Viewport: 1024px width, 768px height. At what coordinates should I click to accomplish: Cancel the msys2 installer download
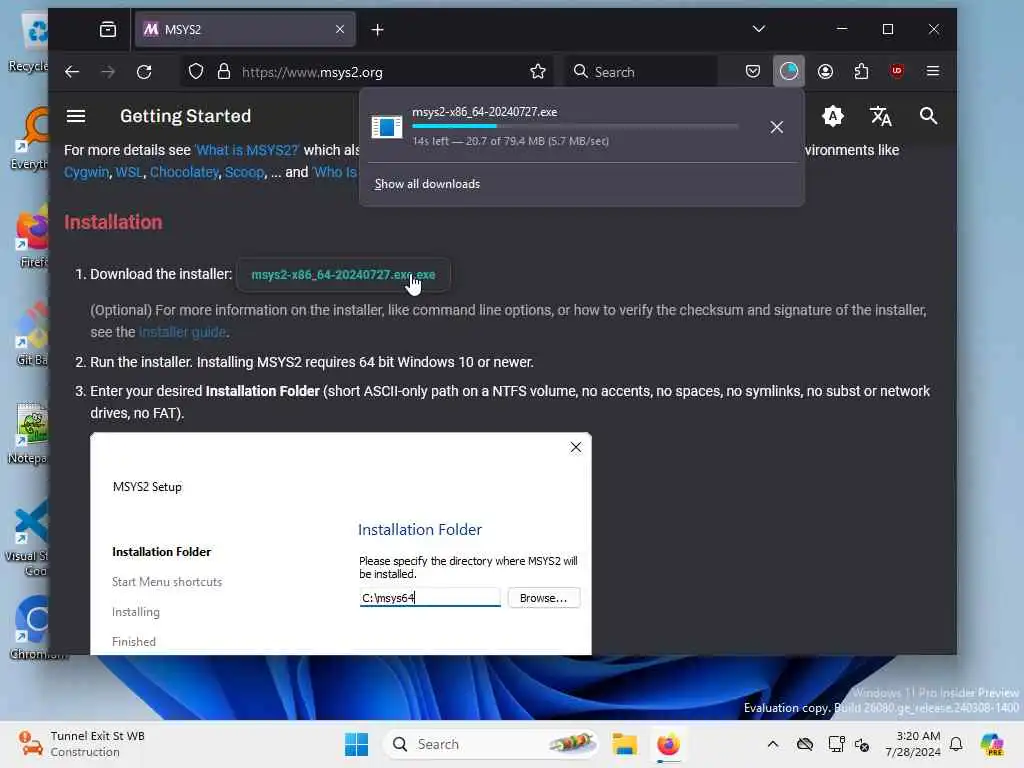click(x=776, y=127)
